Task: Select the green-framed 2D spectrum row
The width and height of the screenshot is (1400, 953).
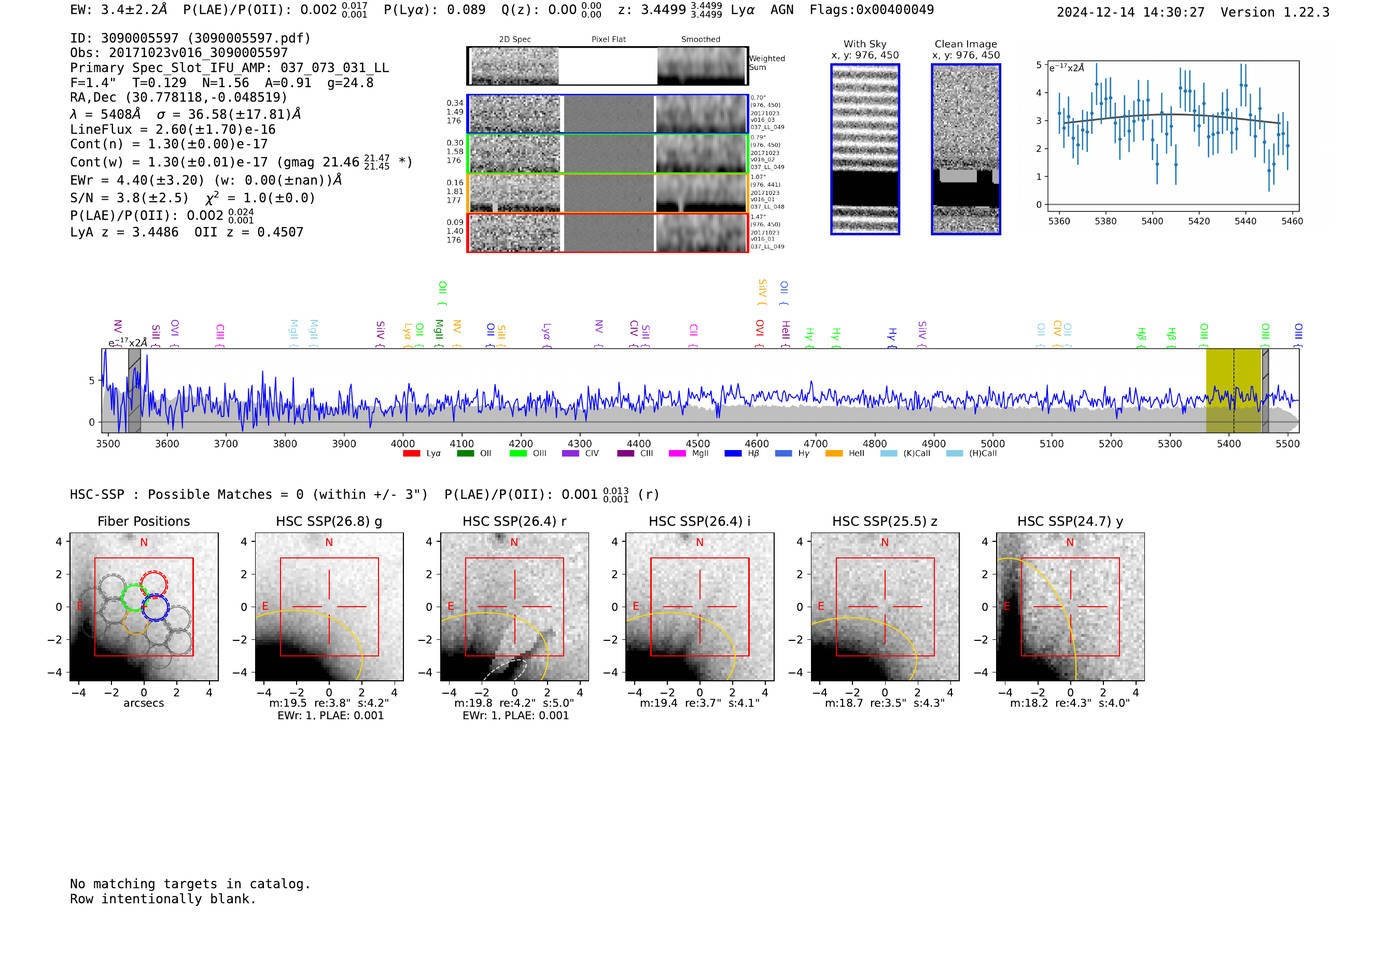Action: [608, 154]
